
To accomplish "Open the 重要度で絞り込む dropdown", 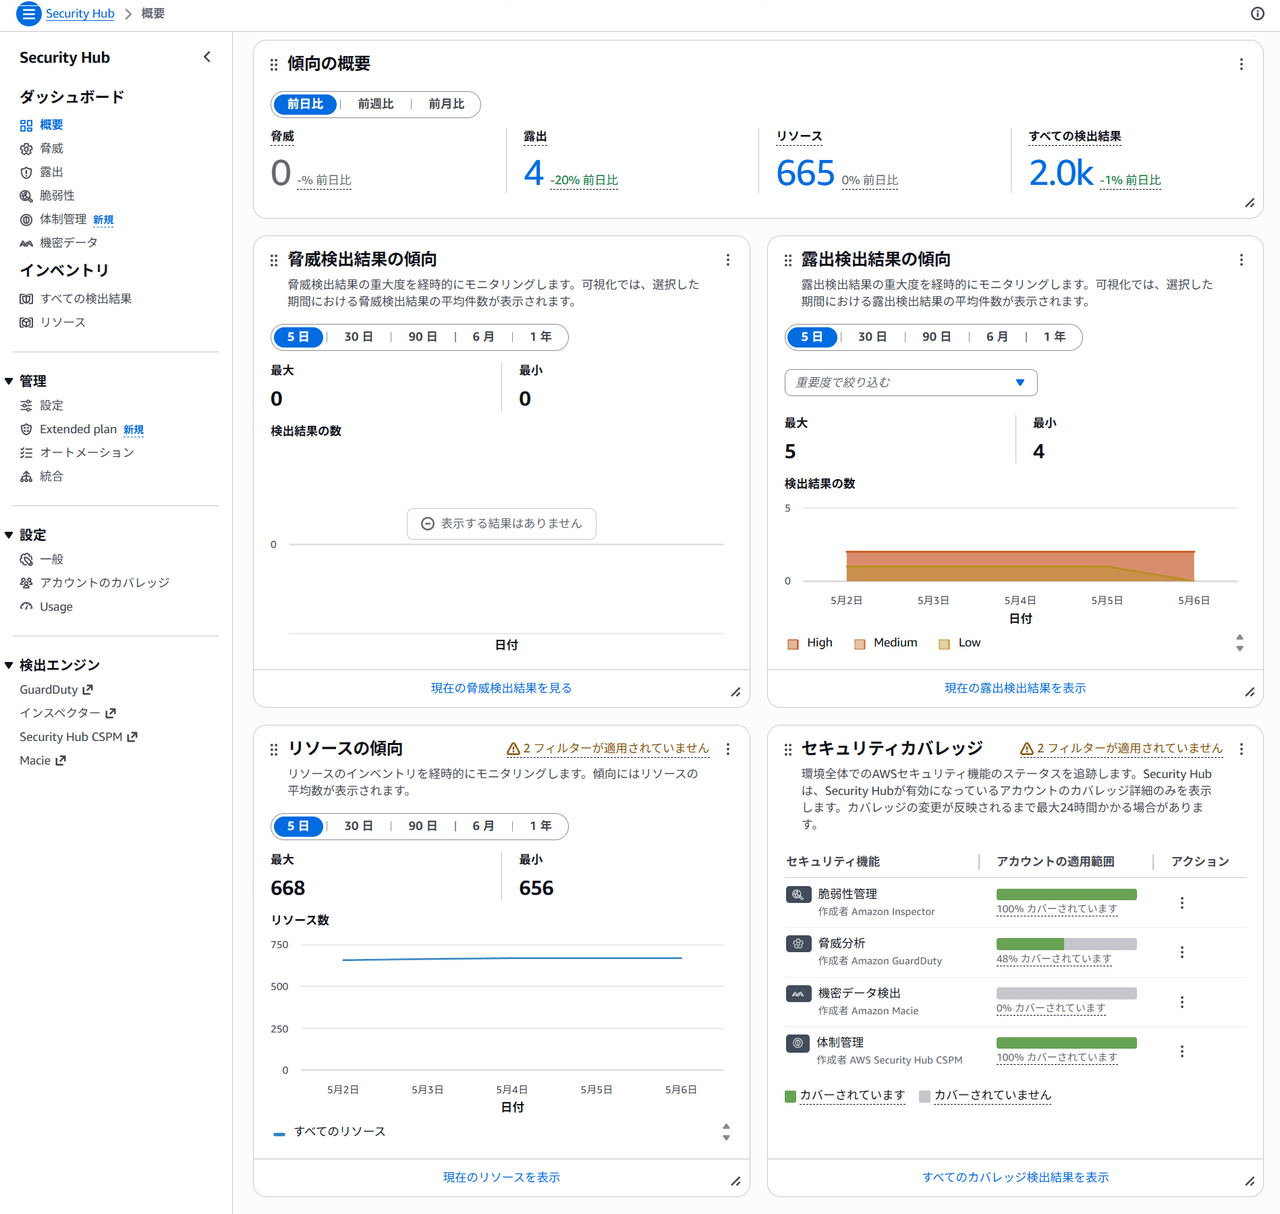I will pyautogui.click(x=911, y=382).
